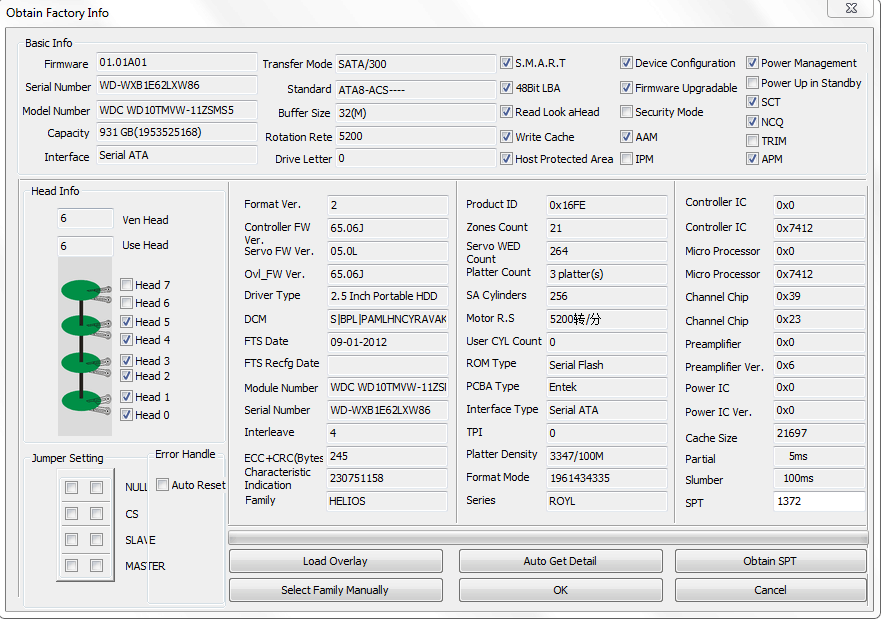Cancel the factory info dialog
Viewport: 882px width, 620px height.
coord(770,590)
